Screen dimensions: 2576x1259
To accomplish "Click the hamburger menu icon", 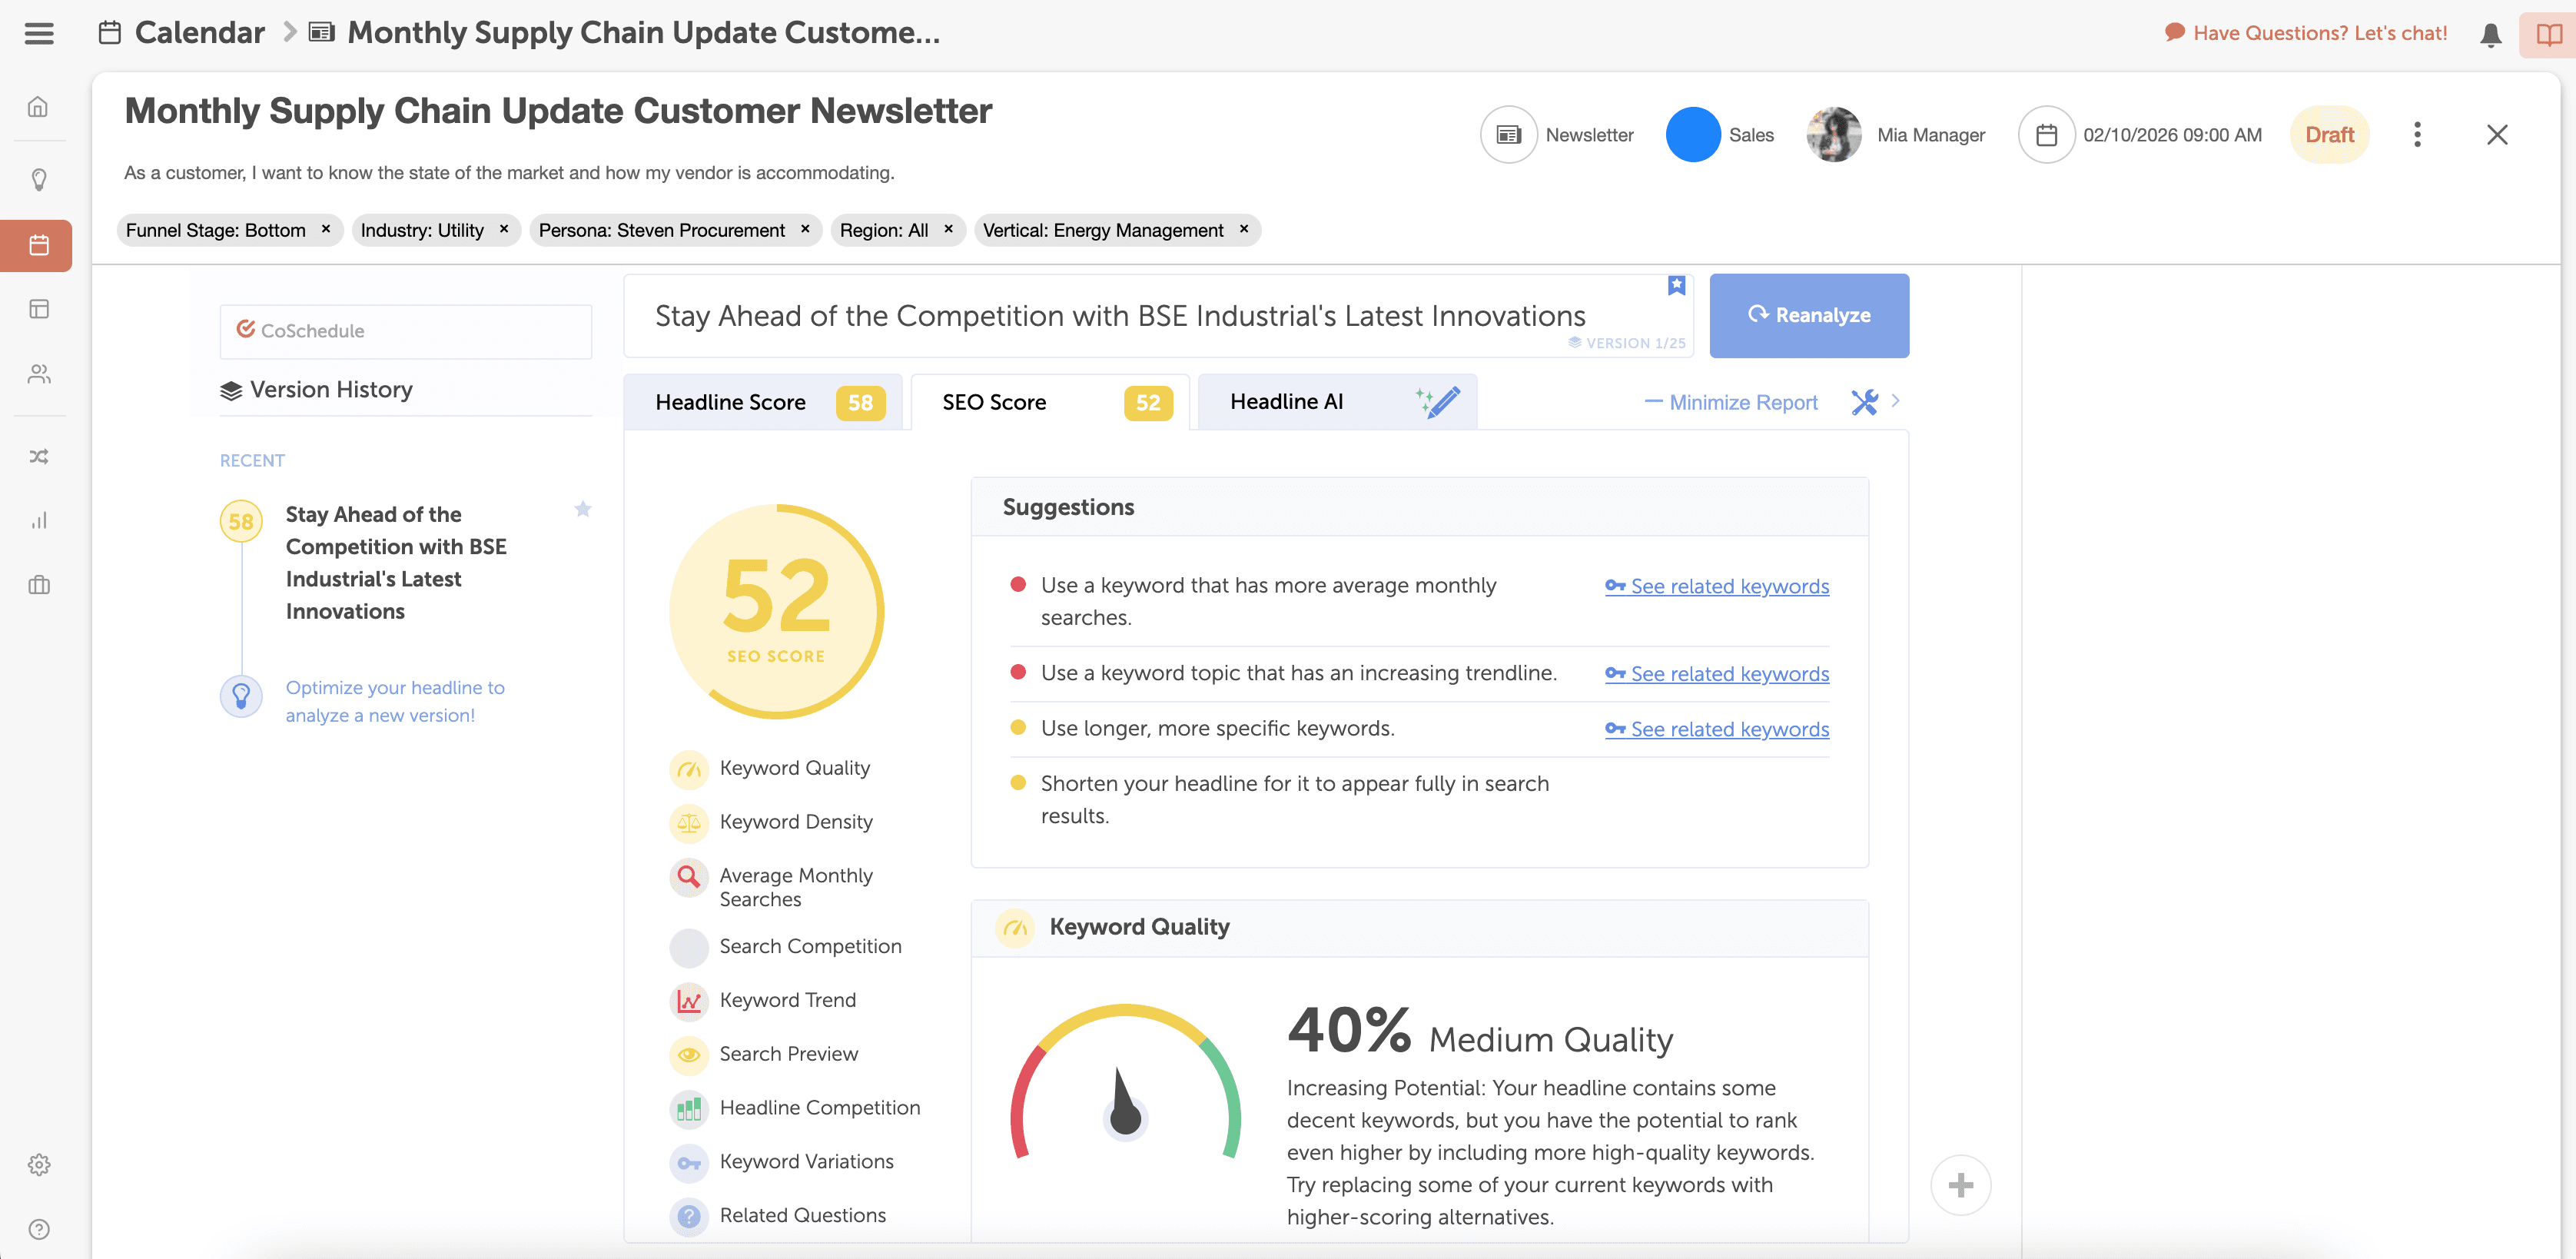I will (x=39, y=33).
